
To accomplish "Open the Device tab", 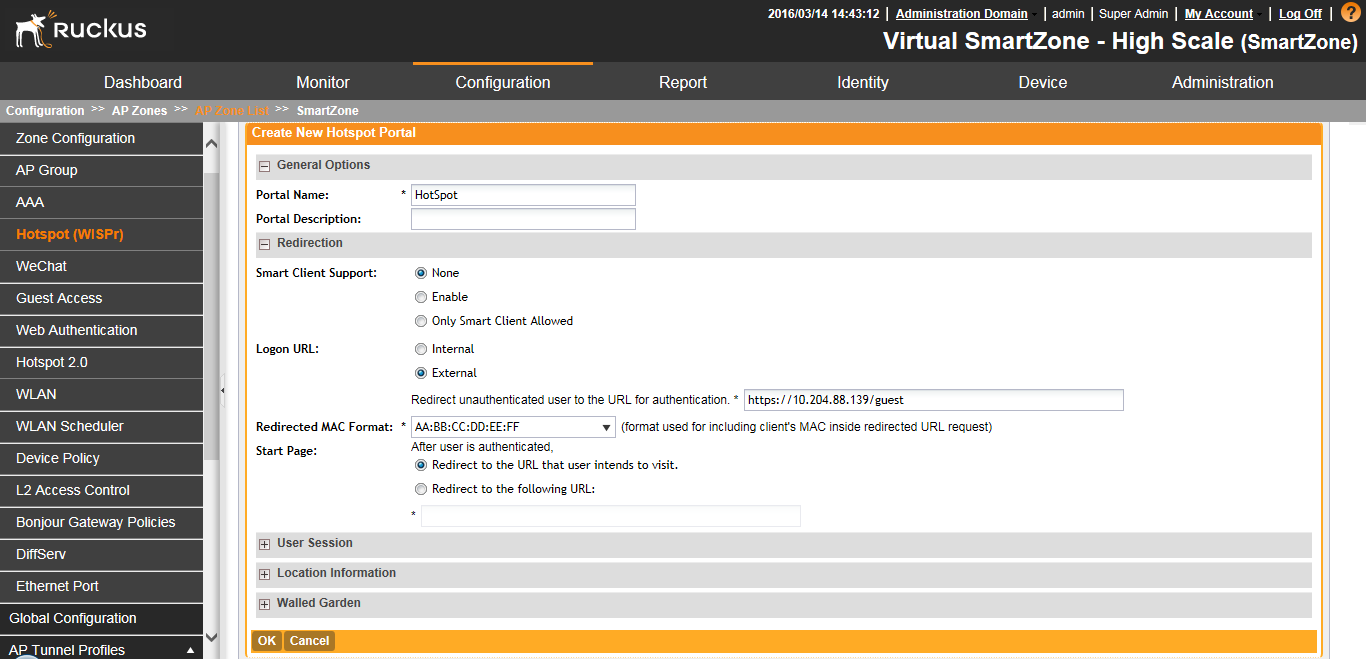I will 1043,82.
